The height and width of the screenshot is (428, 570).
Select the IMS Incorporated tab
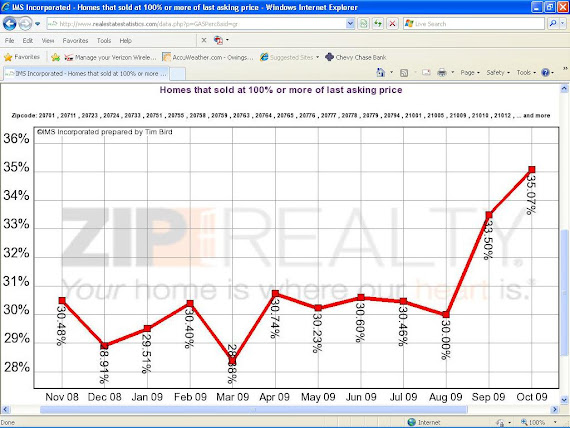tap(85, 73)
